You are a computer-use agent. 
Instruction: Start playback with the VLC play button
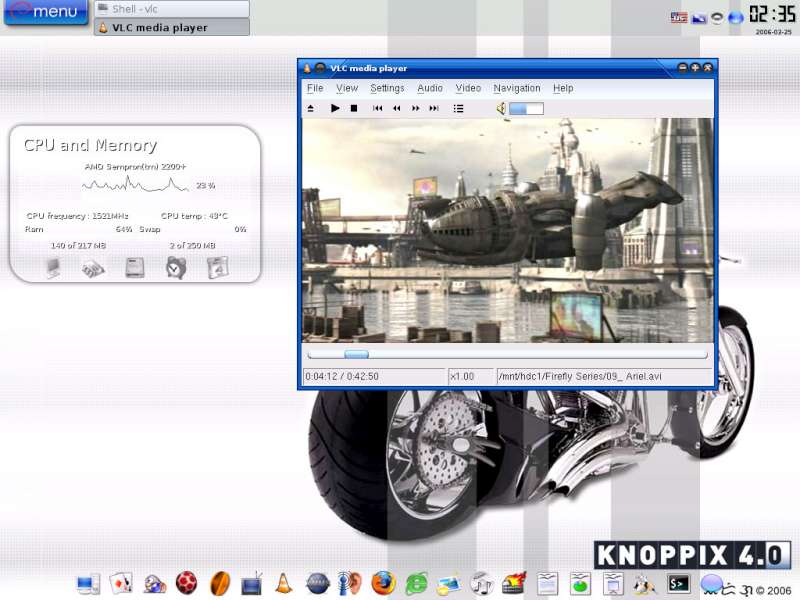(x=335, y=108)
